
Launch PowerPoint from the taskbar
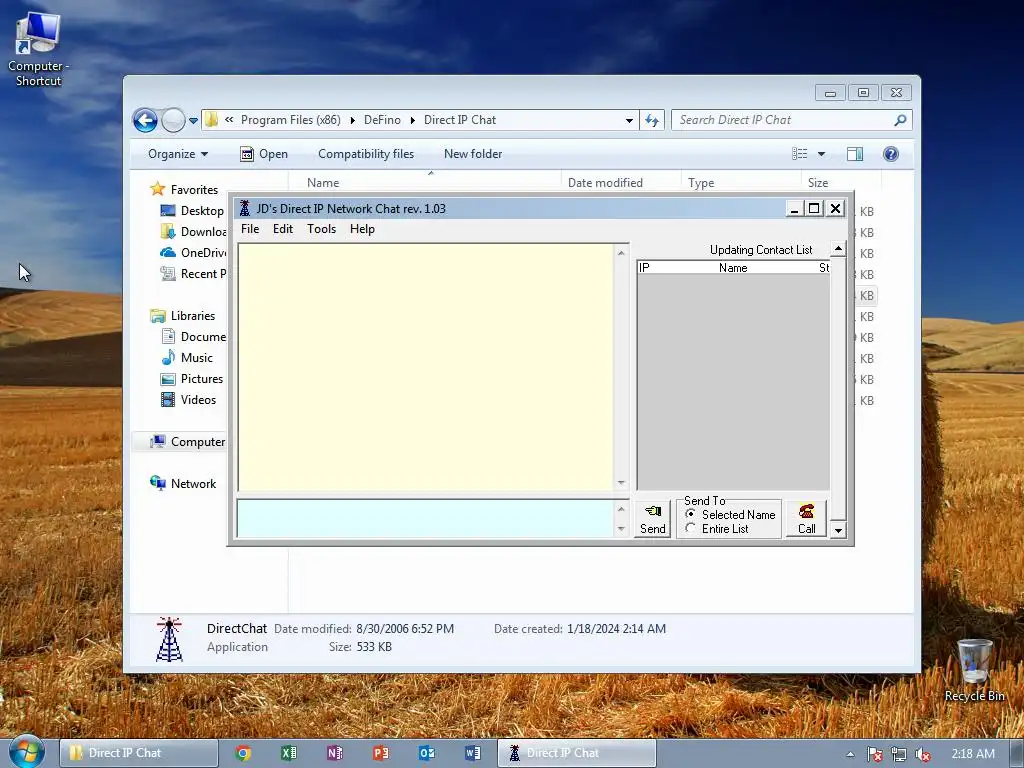coord(381,753)
